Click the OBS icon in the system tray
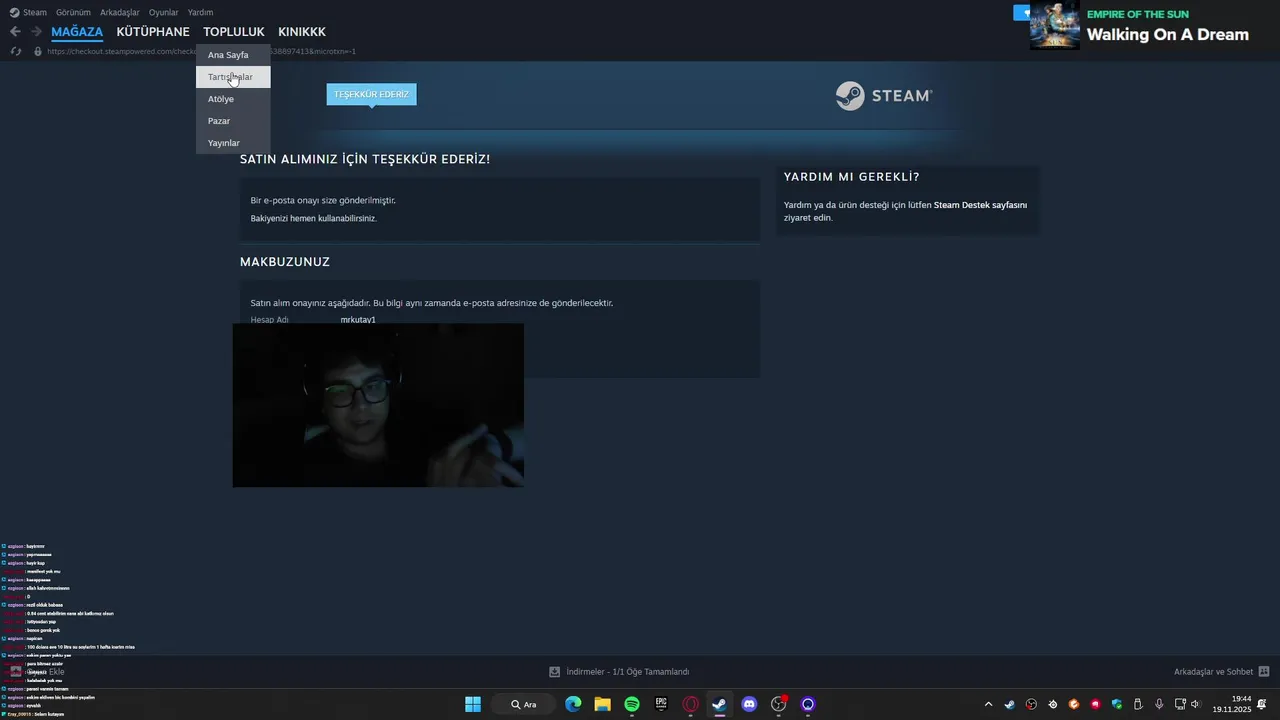1280x720 pixels. tap(1031, 704)
